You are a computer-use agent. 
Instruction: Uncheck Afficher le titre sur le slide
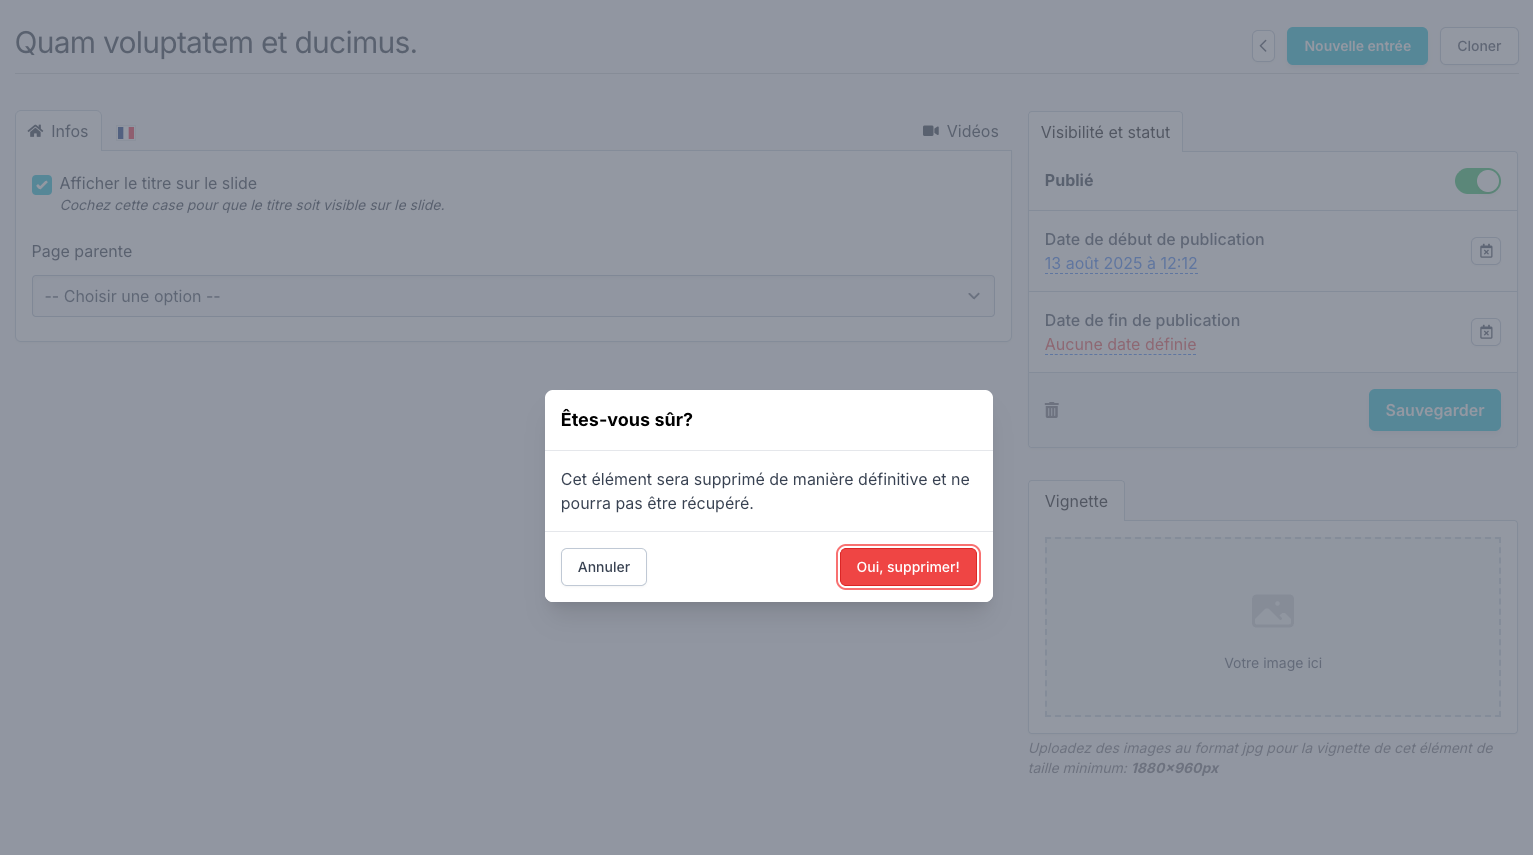pyautogui.click(x=41, y=184)
